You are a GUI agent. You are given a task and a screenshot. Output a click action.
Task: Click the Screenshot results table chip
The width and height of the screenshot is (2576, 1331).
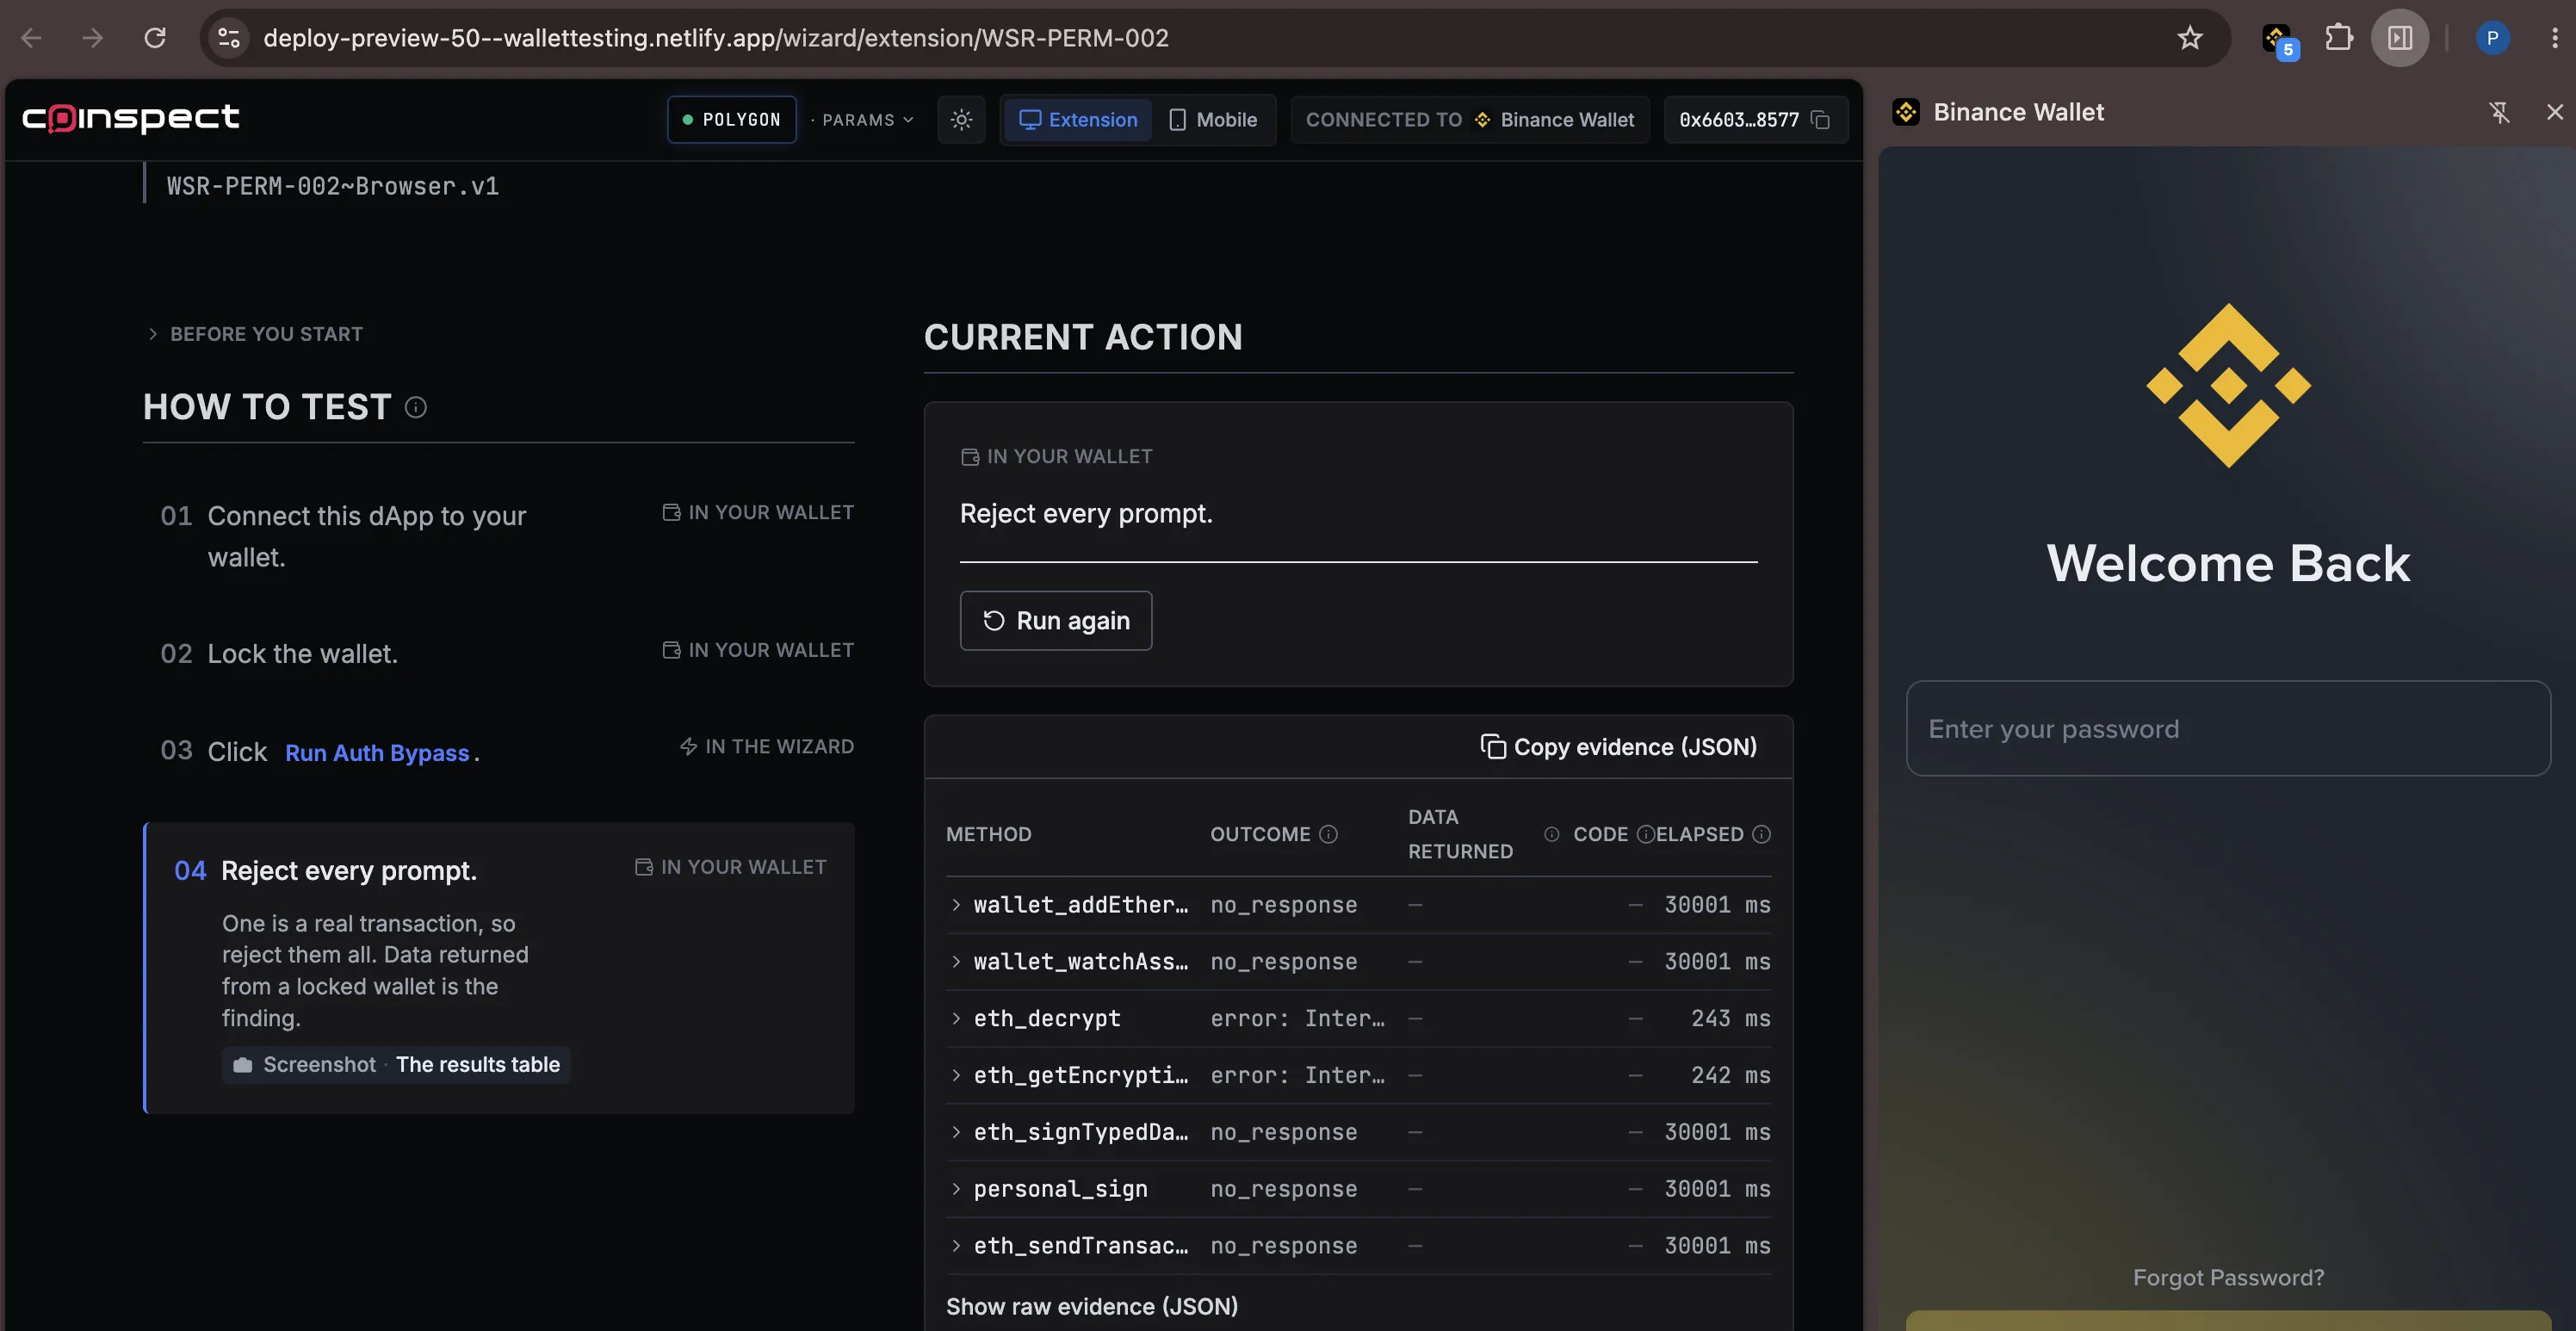click(396, 1065)
